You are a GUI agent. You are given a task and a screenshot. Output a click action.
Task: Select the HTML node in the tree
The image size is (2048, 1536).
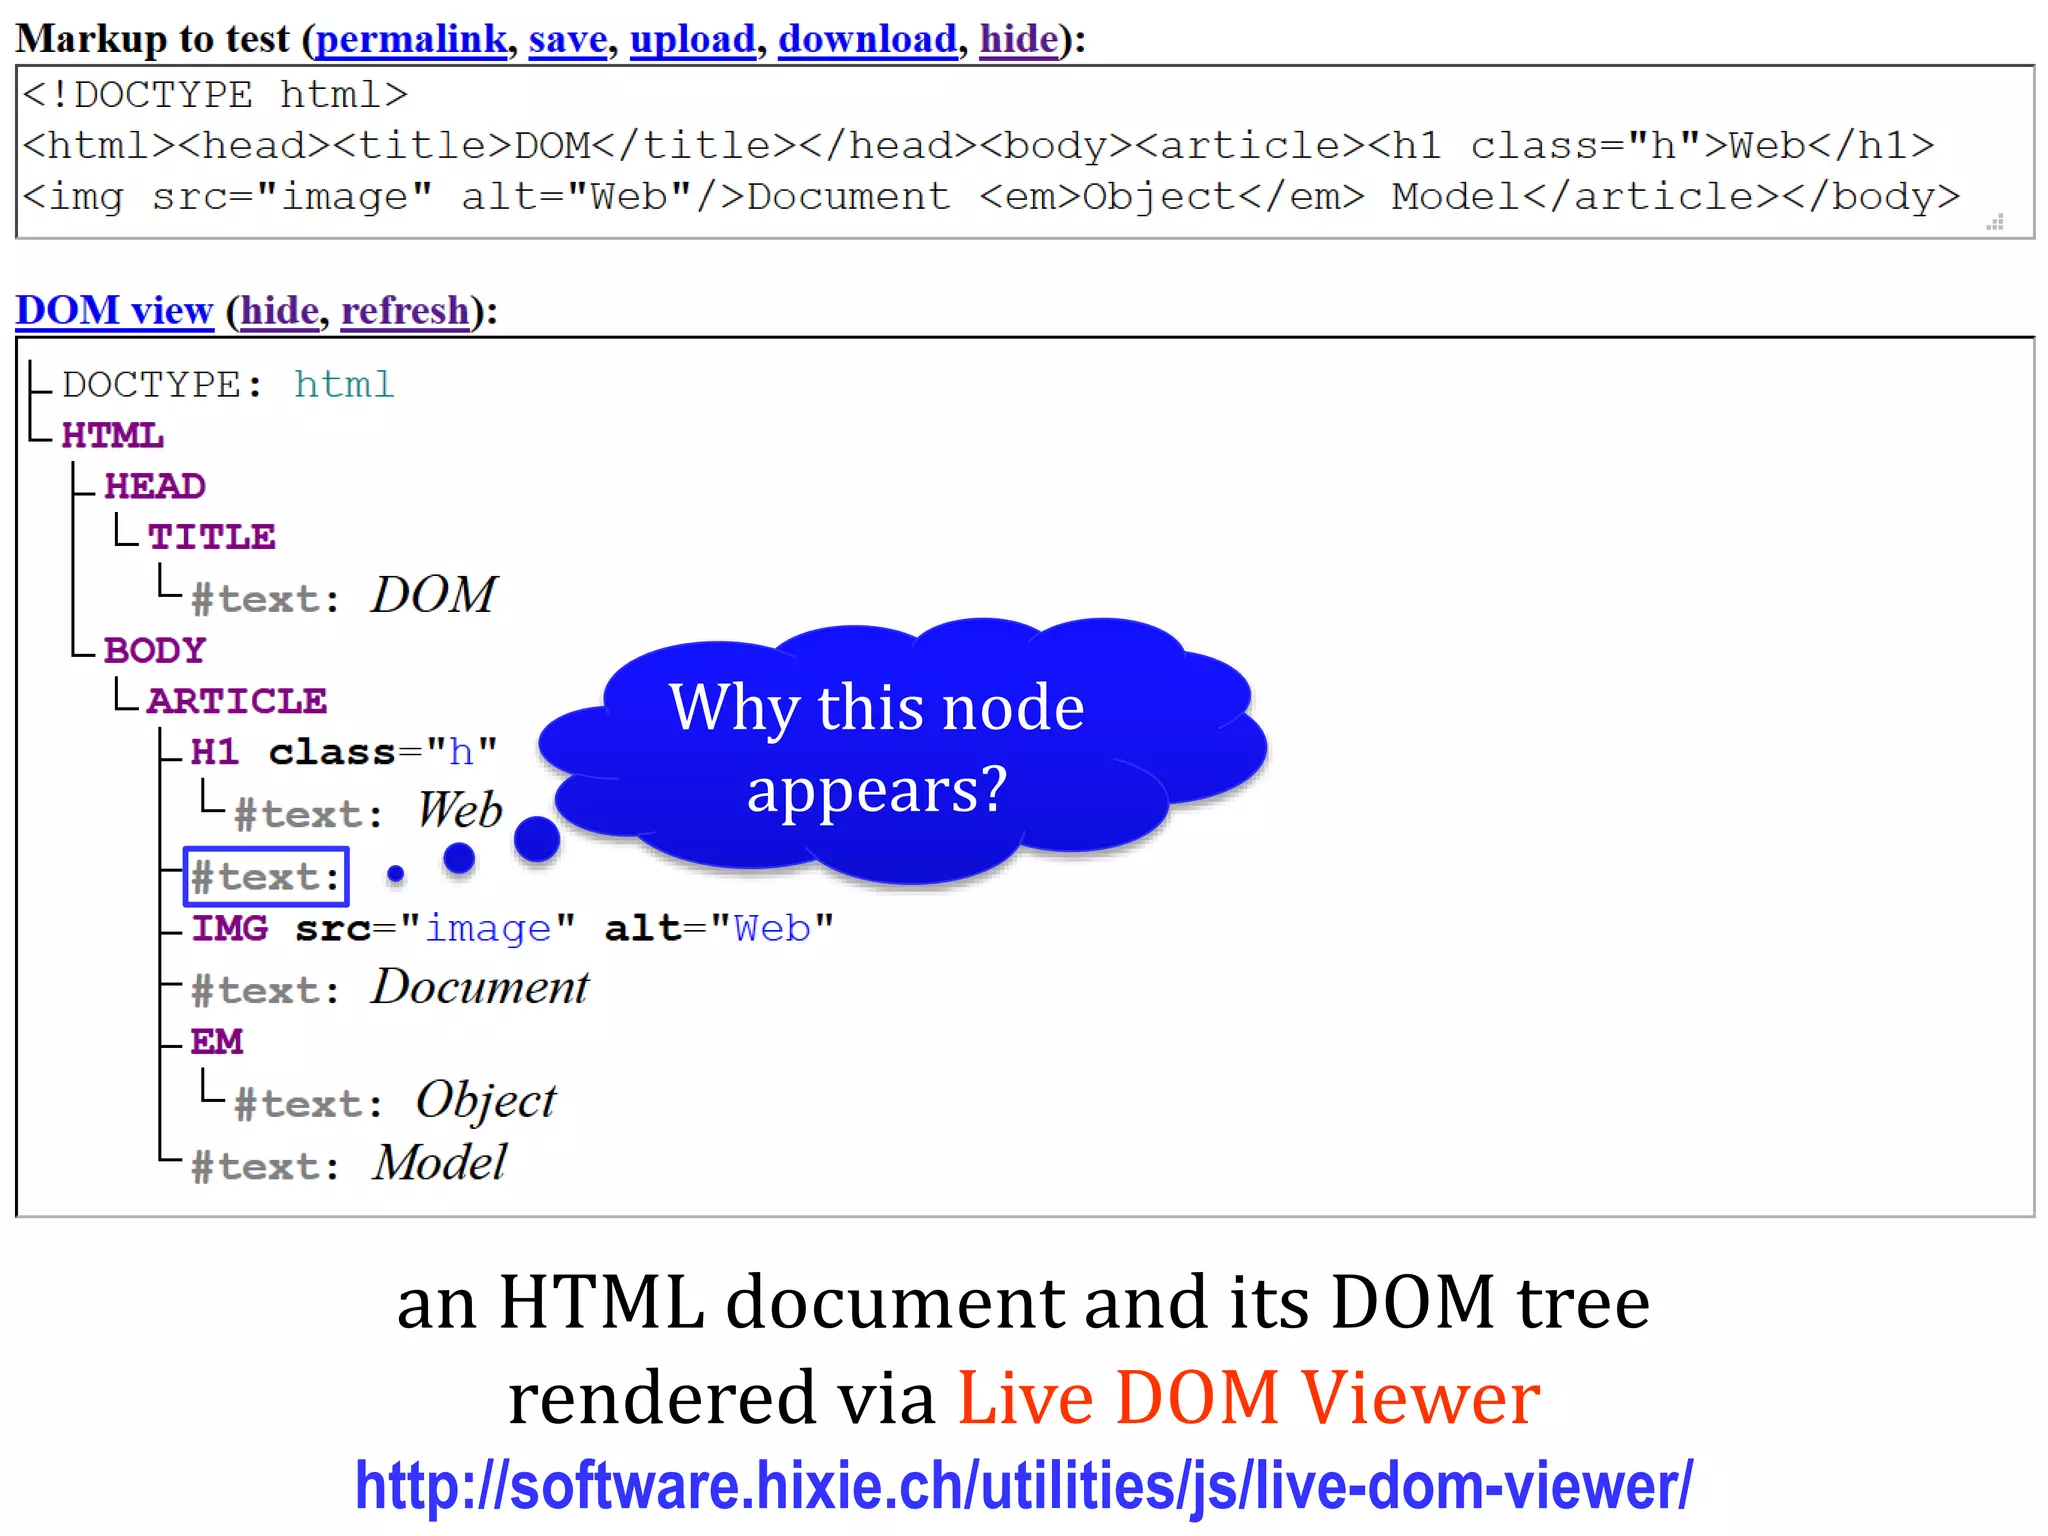tap(112, 435)
